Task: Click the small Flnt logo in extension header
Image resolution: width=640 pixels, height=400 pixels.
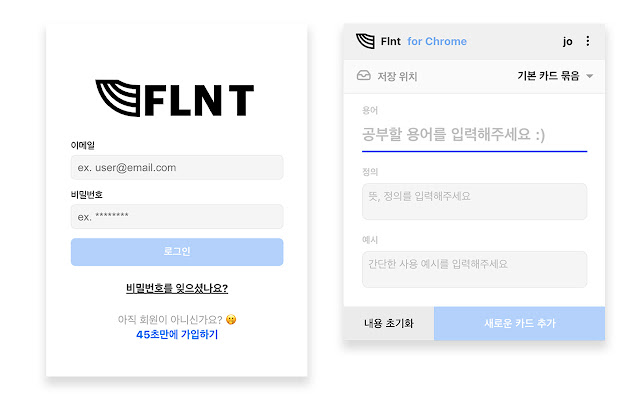Action: (365, 42)
